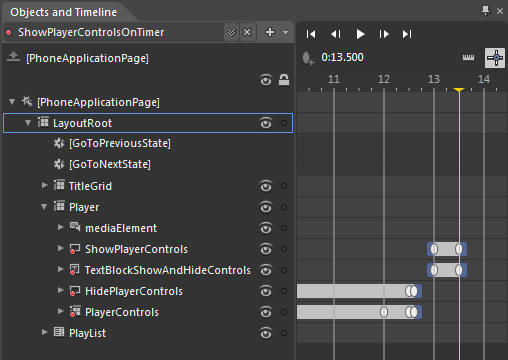Select the GoToNextState behavior item
The height and width of the screenshot is (360, 508).
point(110,164)
